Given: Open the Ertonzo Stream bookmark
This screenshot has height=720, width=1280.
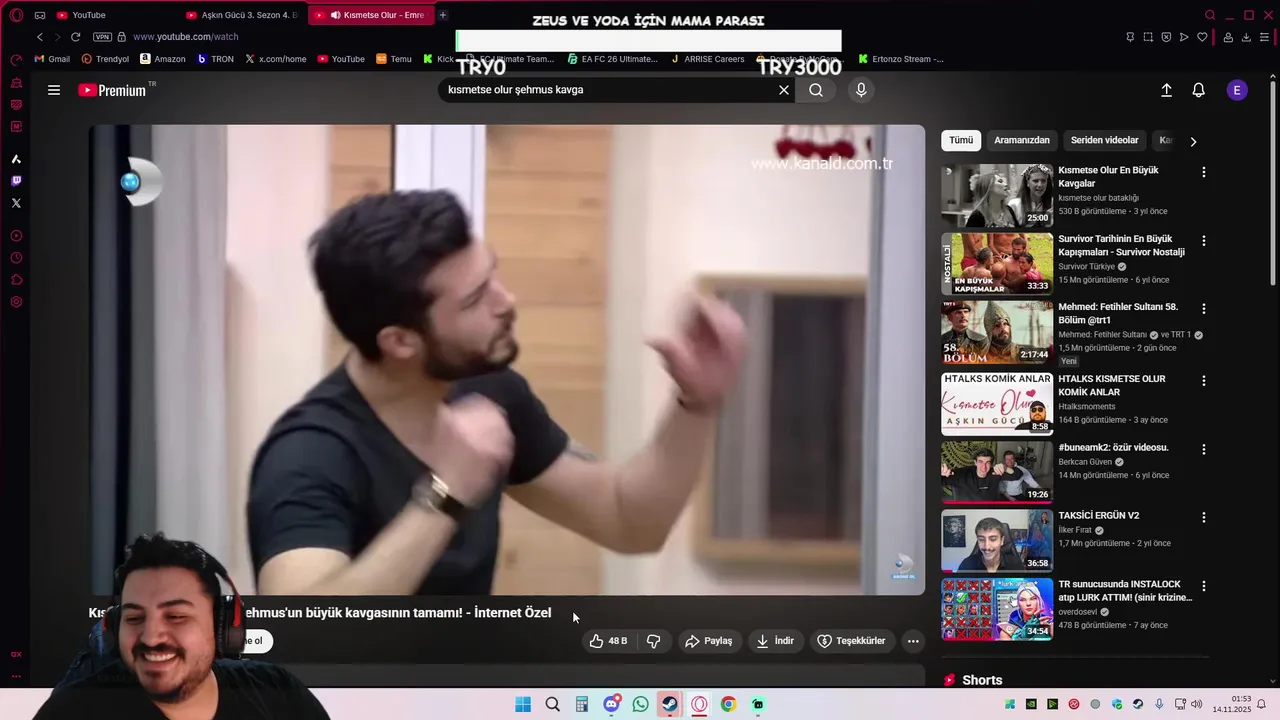Looking at the screenshot, I should pyautogui.click(x=900, y=59).
